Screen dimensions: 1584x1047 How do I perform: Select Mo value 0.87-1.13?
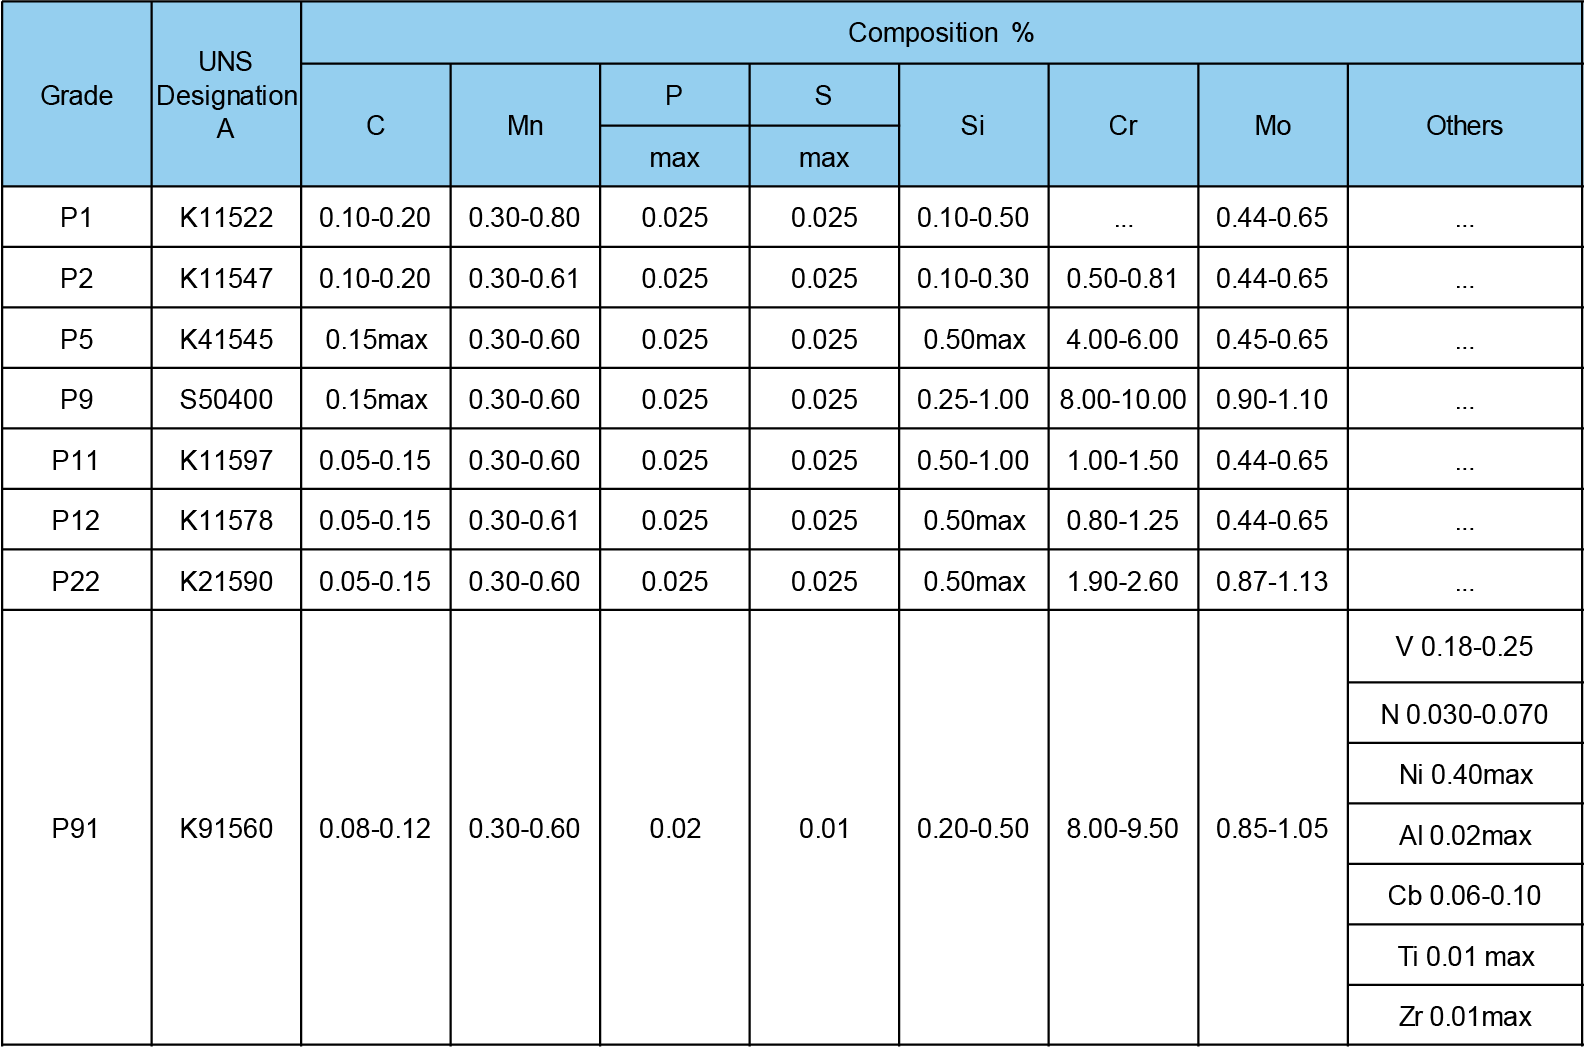(1273, 581)
